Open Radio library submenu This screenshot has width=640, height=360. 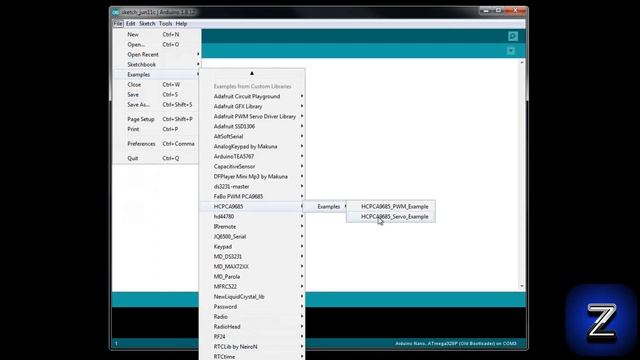click(252, 317)
